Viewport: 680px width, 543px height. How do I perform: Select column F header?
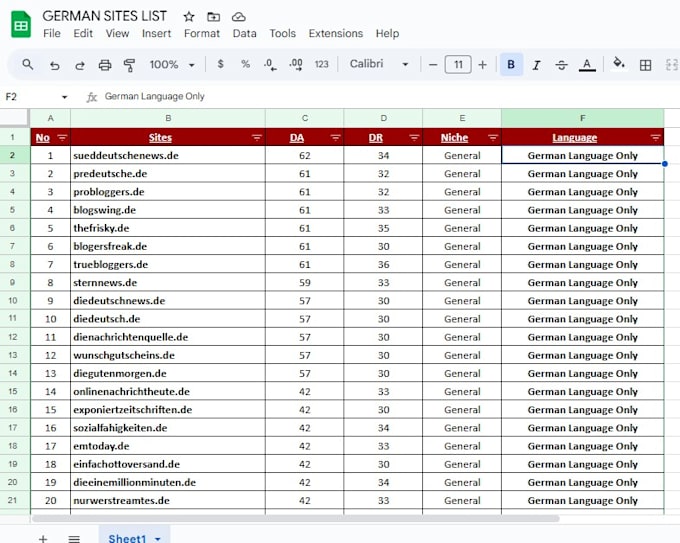click(582, 118)
